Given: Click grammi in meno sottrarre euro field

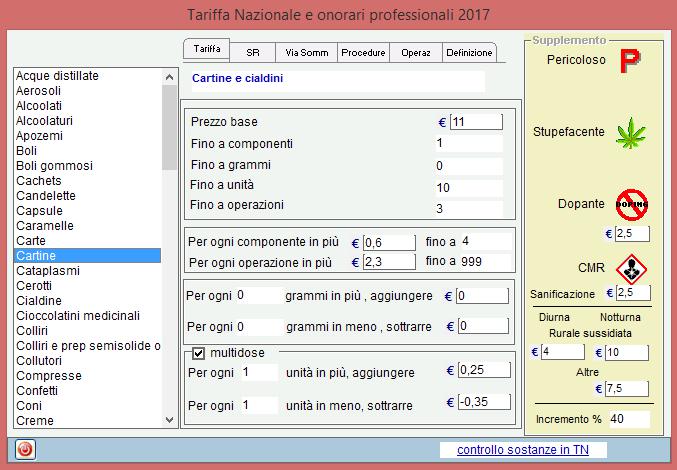Looking at the screenshot, I should pyautogui.click(x=484, y=326).
